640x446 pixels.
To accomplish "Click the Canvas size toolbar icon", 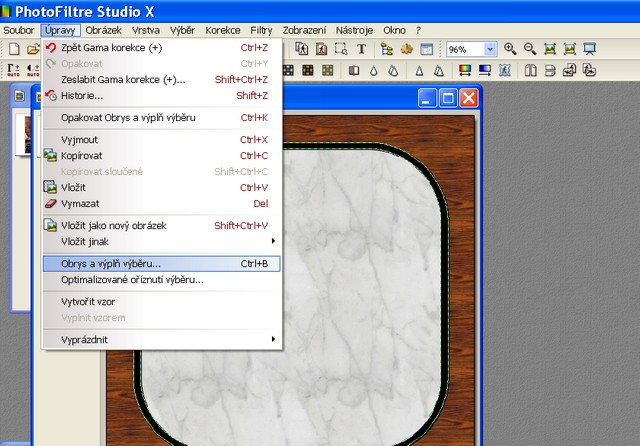I will (321, 49).
